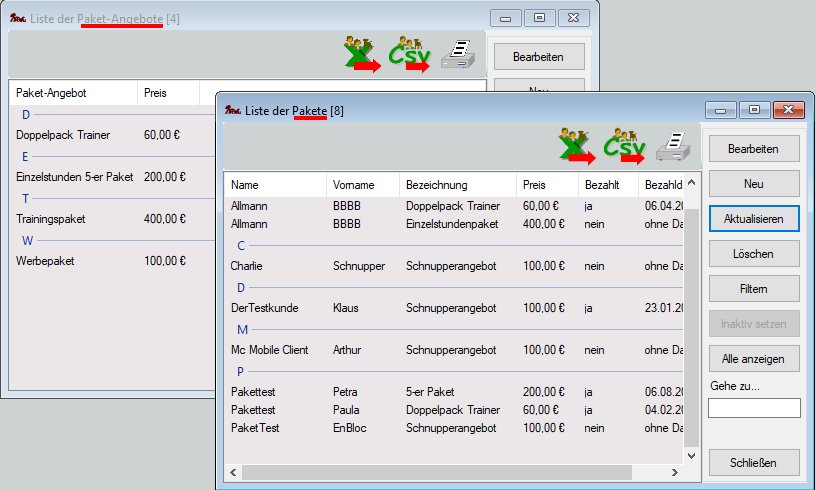
Task: Click the Alle anzeigen button
Action: click(x=754, y=358)
